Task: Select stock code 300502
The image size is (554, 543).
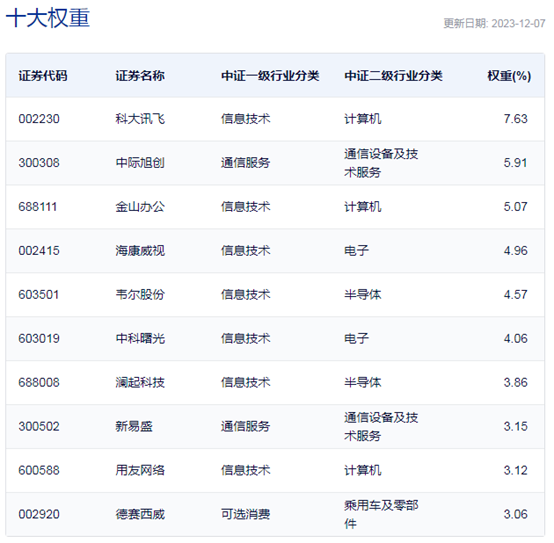Action: coord(39,426)
